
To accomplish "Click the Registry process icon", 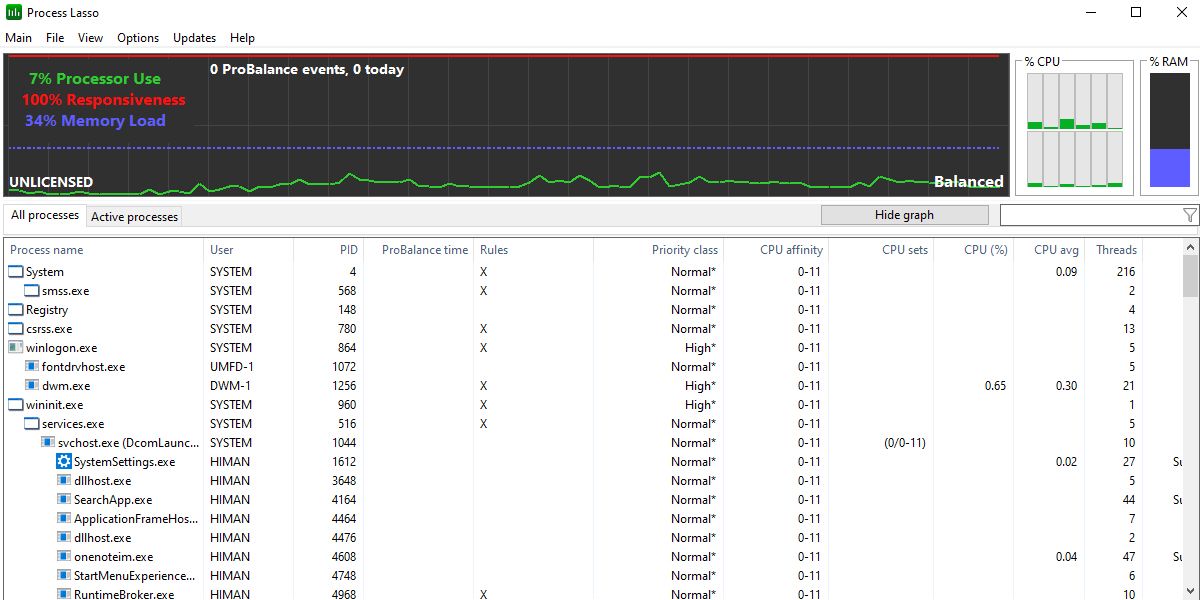I will click(x=16, y=310).
